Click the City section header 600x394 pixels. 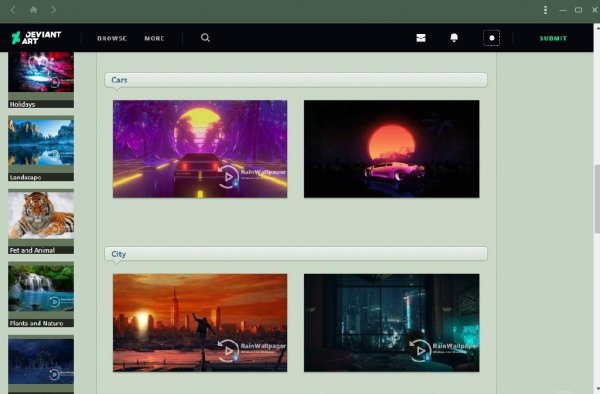(x=296, y=254)
